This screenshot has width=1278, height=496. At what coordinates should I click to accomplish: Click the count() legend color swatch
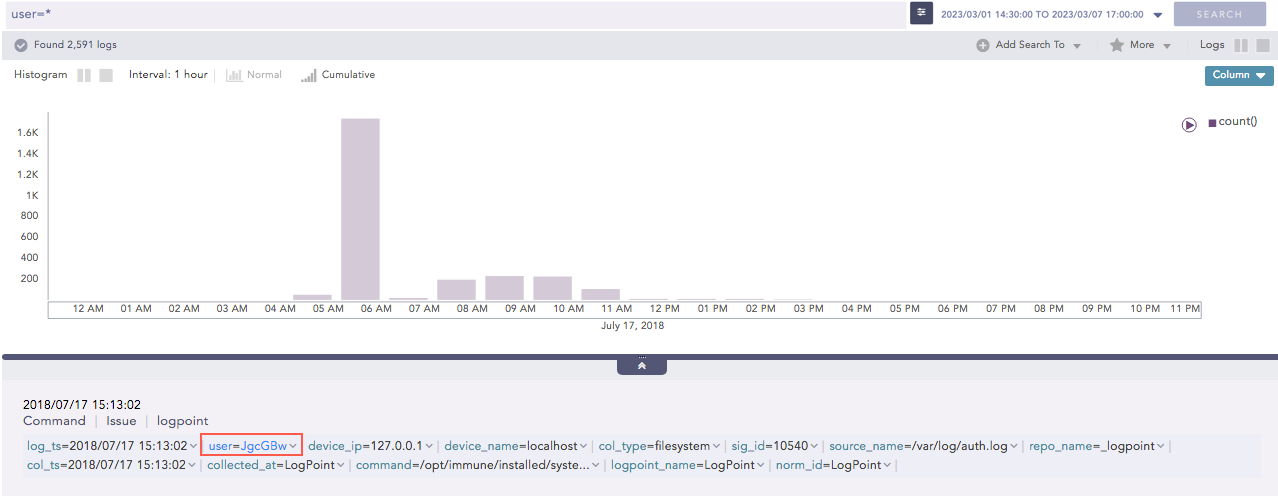point(1212,123)
